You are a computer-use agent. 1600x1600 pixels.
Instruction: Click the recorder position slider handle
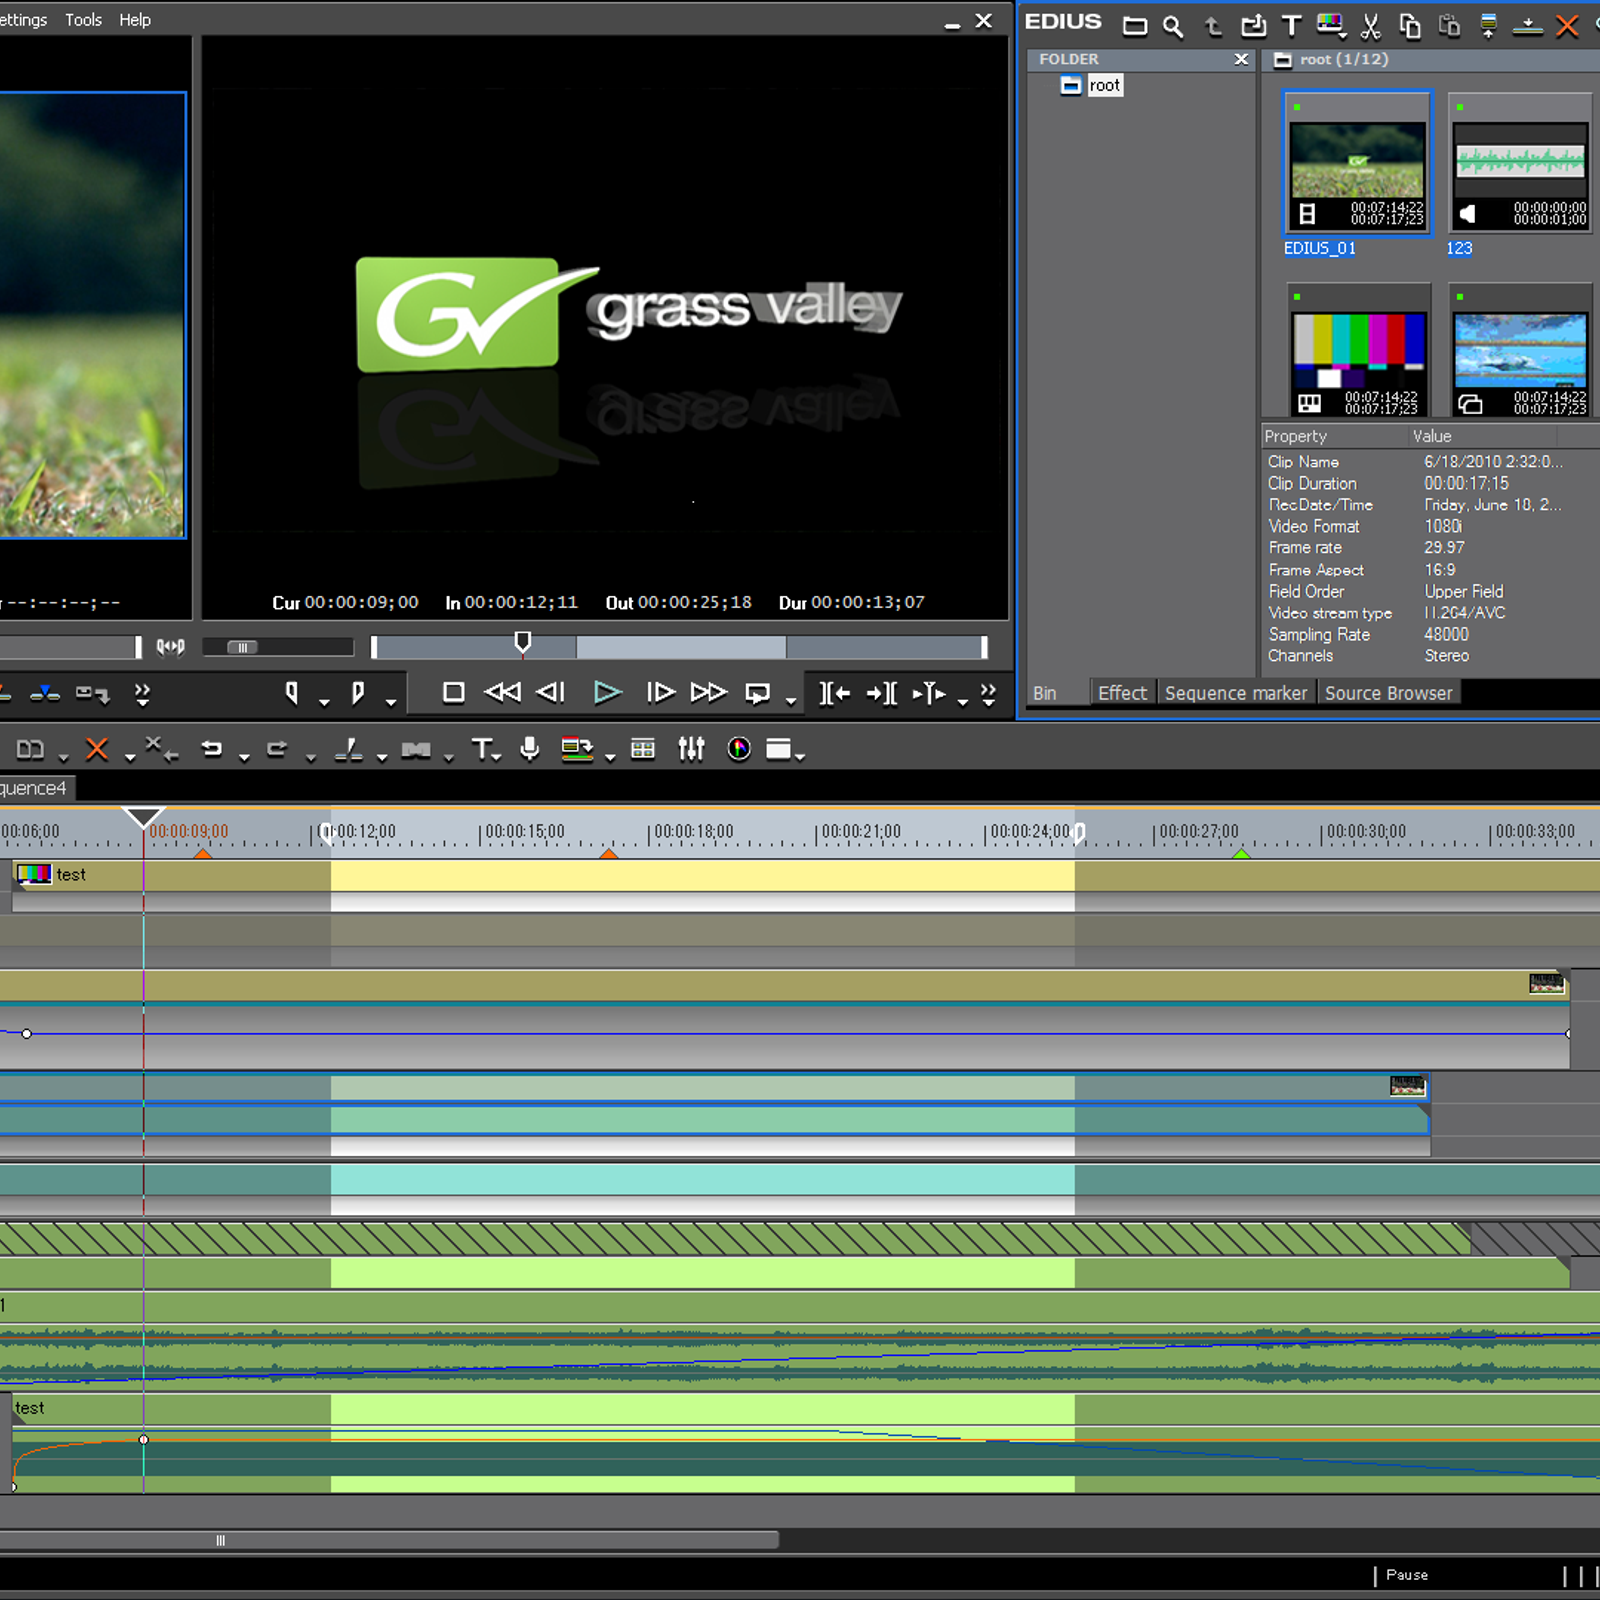point(522,643)
